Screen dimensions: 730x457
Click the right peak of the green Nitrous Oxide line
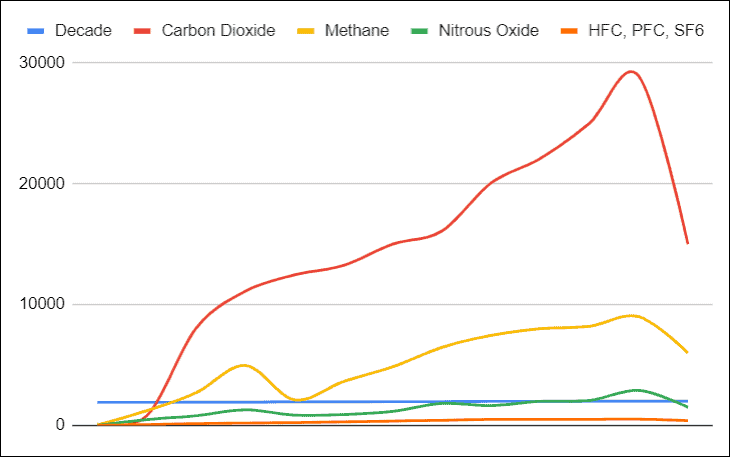pos(635,390)
